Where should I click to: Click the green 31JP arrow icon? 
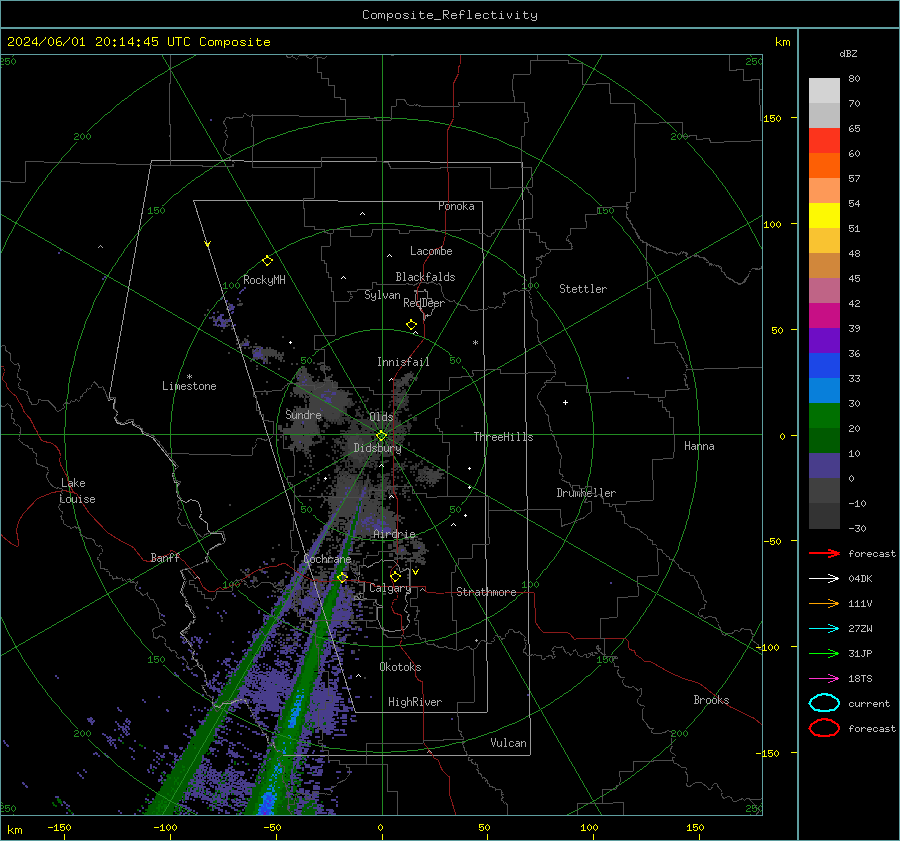(x=824, y=653)
